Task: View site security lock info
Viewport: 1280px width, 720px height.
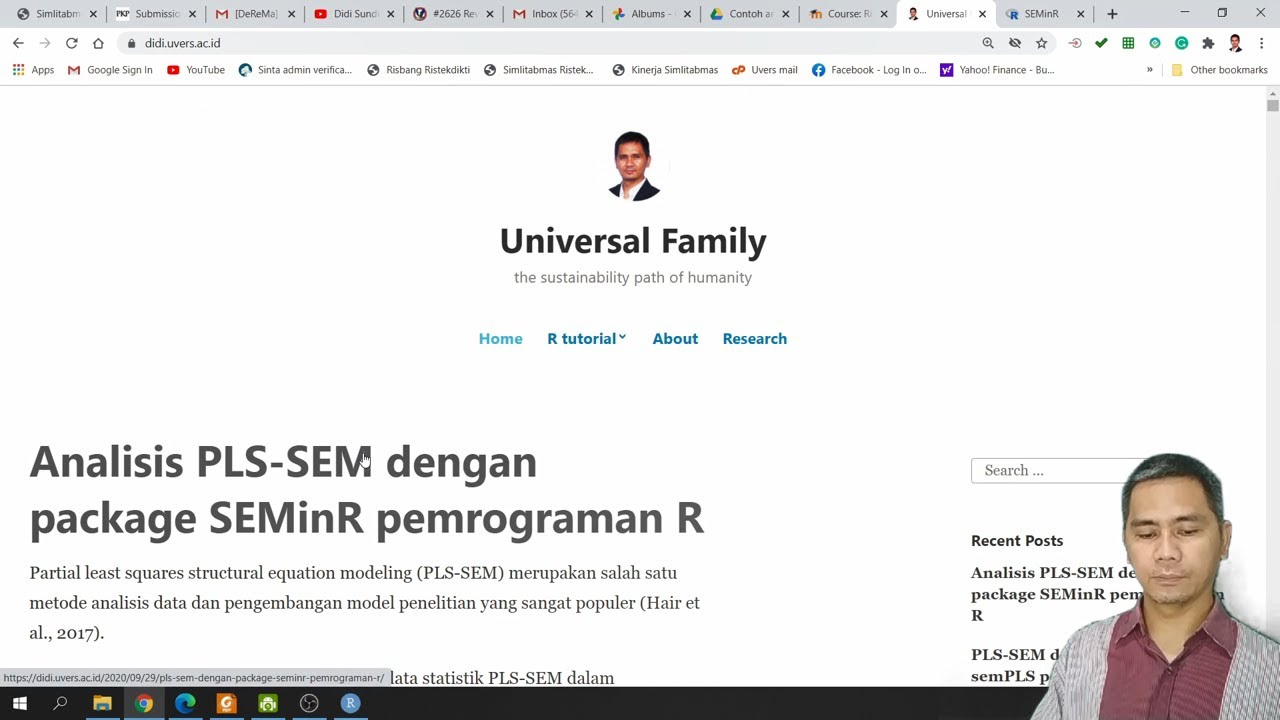Action: (x=131, y=43)
